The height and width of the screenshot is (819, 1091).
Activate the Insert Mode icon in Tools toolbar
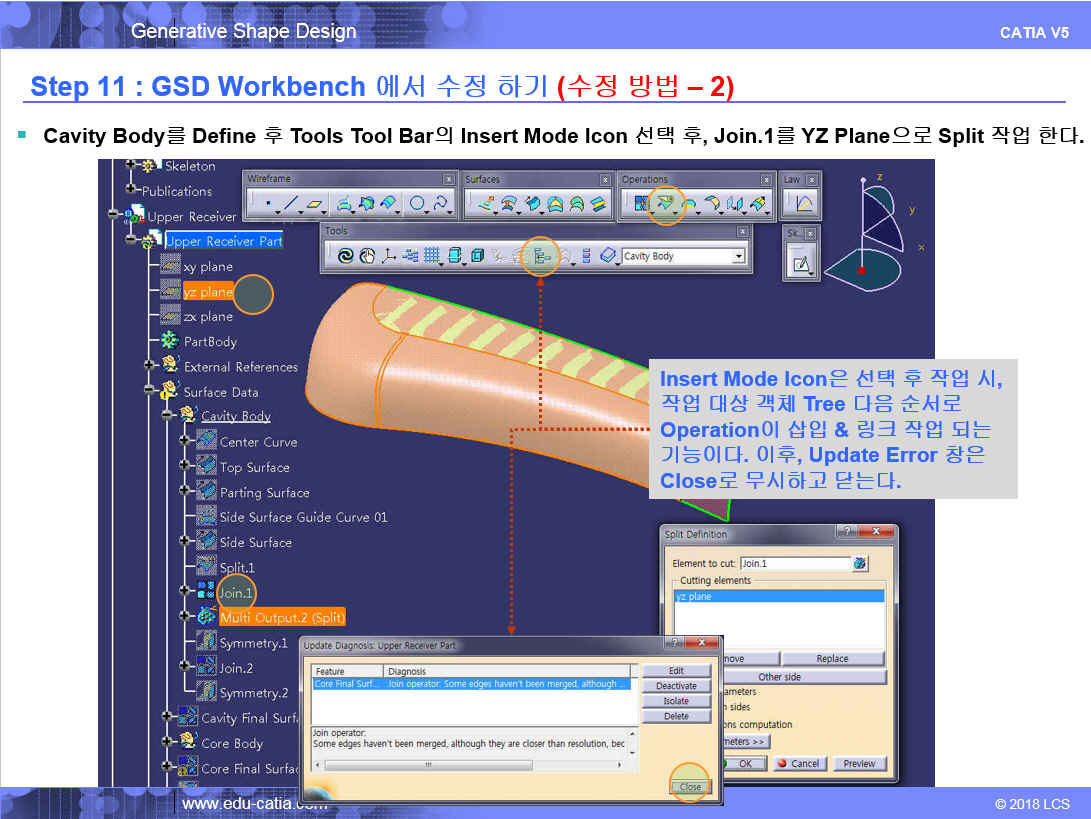coord(541,257)
